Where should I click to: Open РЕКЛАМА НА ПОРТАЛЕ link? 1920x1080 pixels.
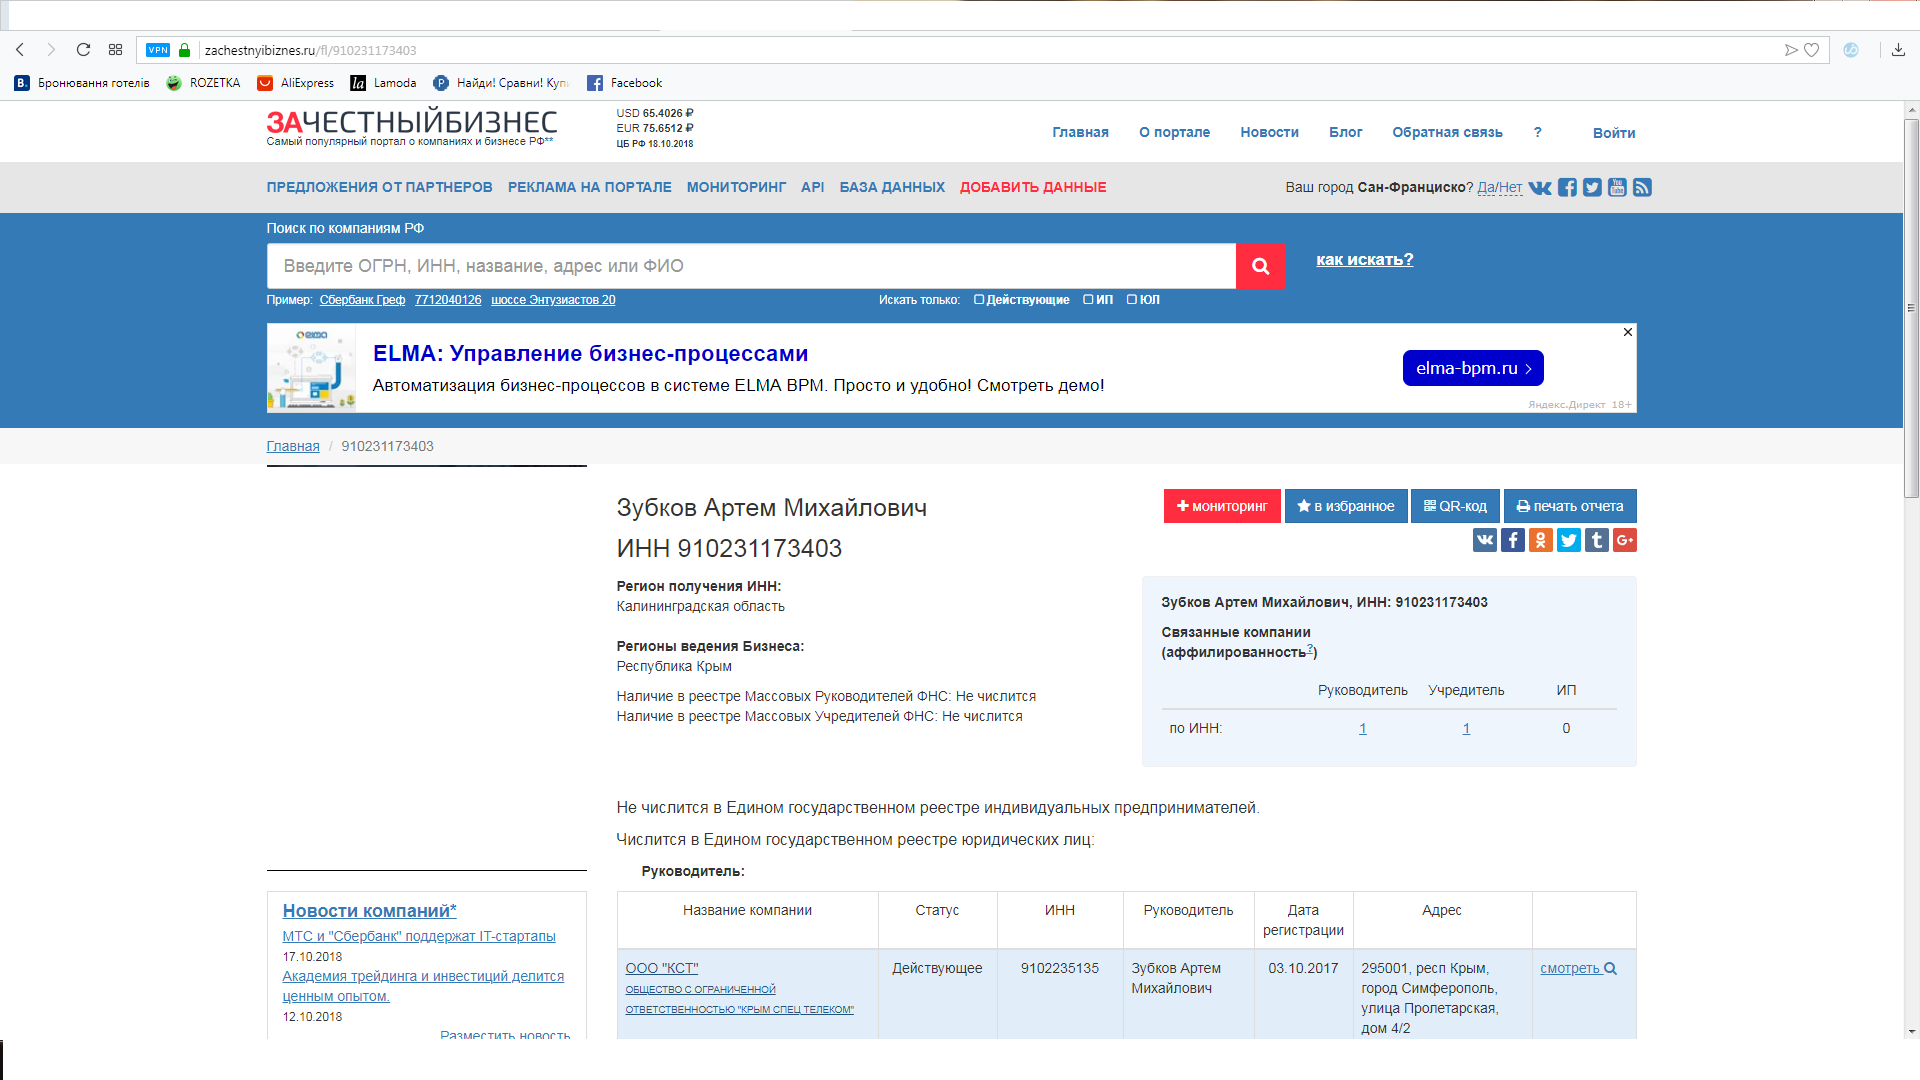pos(589,187)
